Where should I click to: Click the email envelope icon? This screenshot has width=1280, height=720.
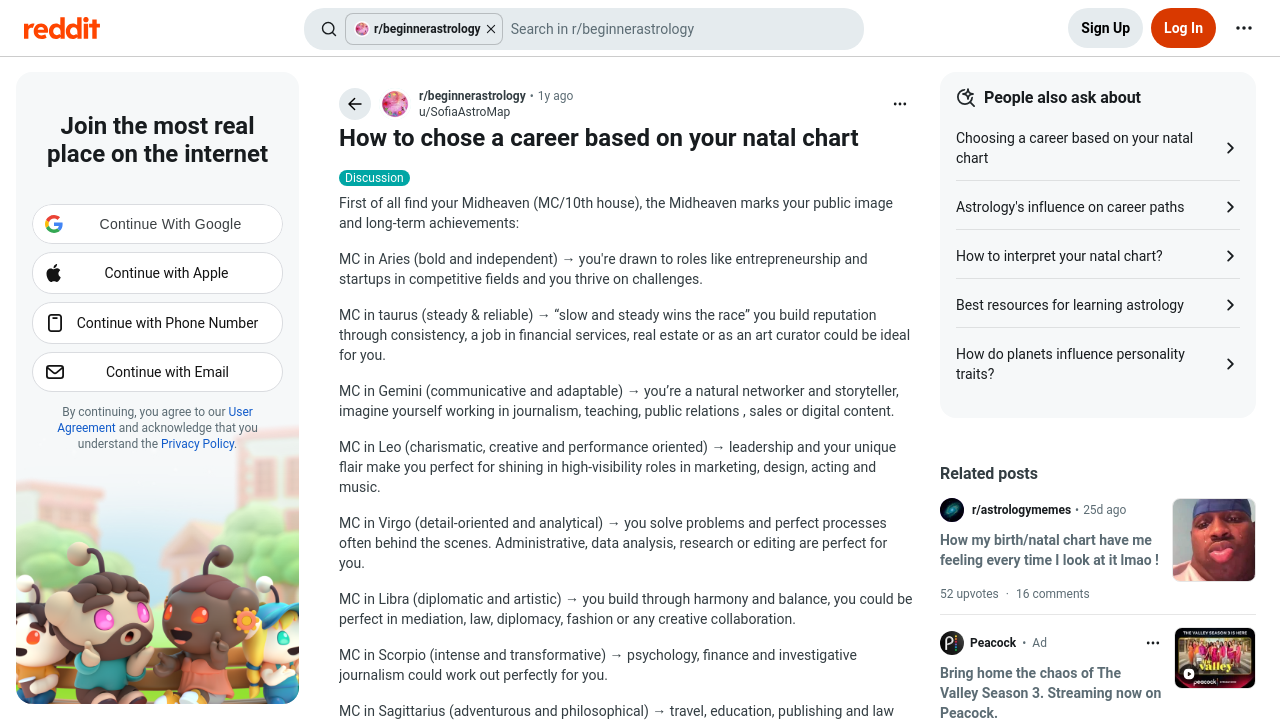55,372
